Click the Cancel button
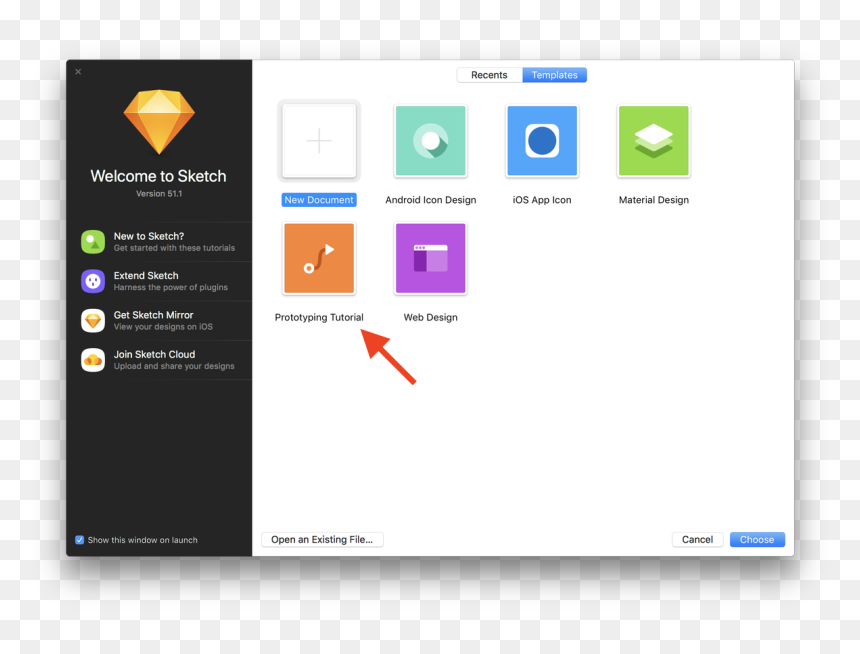Image resolution: width=860 pixels, height=654 pixels. 697,539
